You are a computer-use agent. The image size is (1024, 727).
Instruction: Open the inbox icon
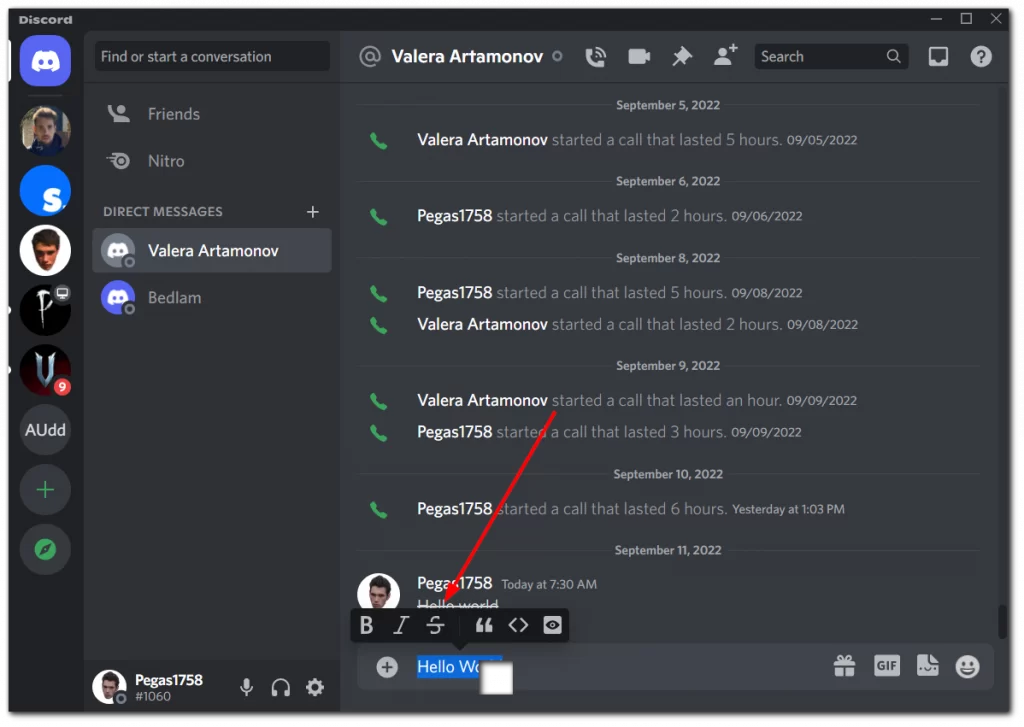[938, 57]
